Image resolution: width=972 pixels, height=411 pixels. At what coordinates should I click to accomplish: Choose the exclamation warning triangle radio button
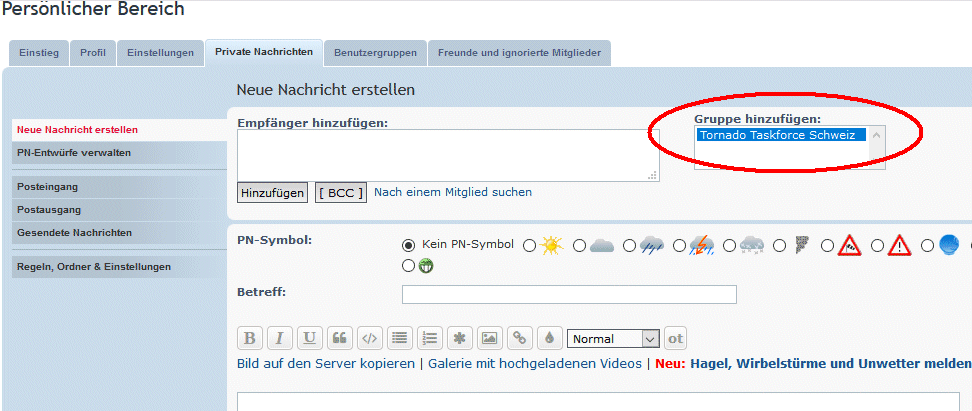(877, 246)
